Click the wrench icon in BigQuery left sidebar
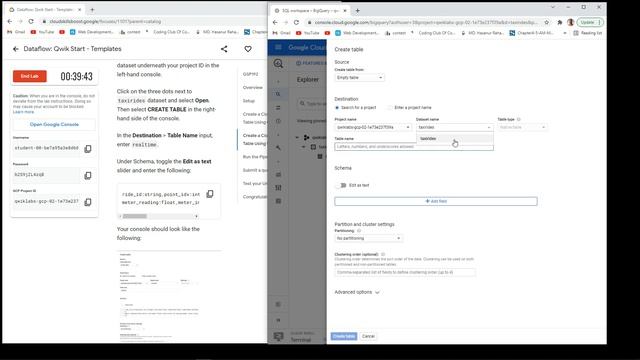Image resolution: width=640 pixels, height=360 pixels. (x=278, y=148)
